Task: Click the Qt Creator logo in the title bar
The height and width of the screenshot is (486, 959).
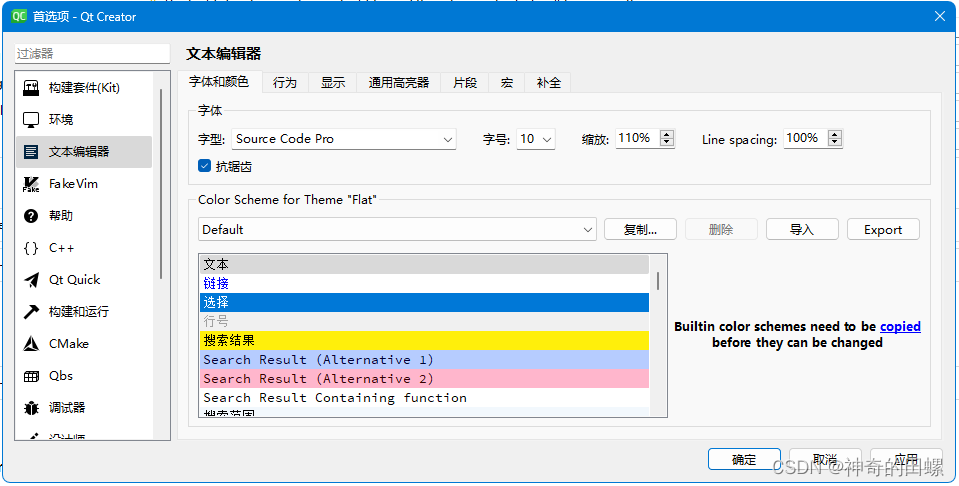Action: click(19, 16)
